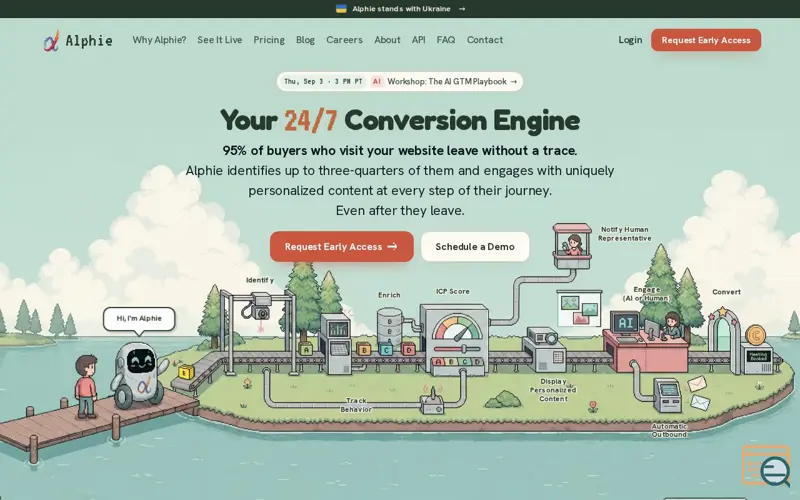Image resolution: width=800 pixels, height=500 pixels.
Task: Click the Enrich label text
Action: point(389,295)
